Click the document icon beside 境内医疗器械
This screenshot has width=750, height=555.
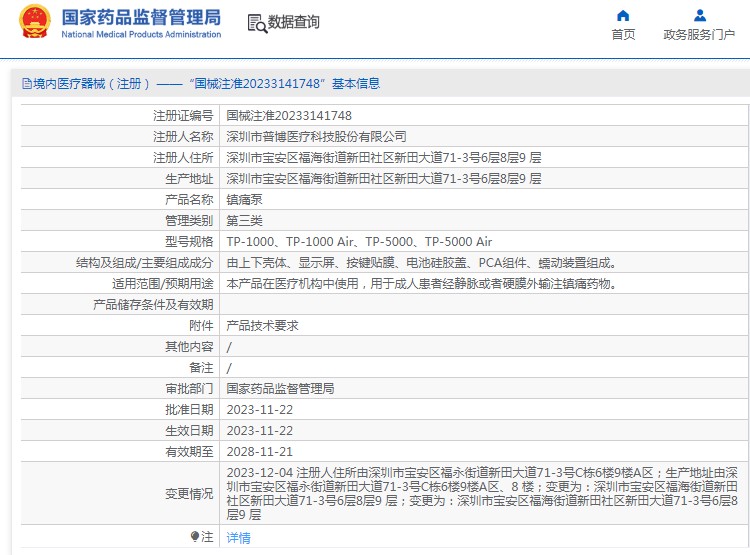27,84
